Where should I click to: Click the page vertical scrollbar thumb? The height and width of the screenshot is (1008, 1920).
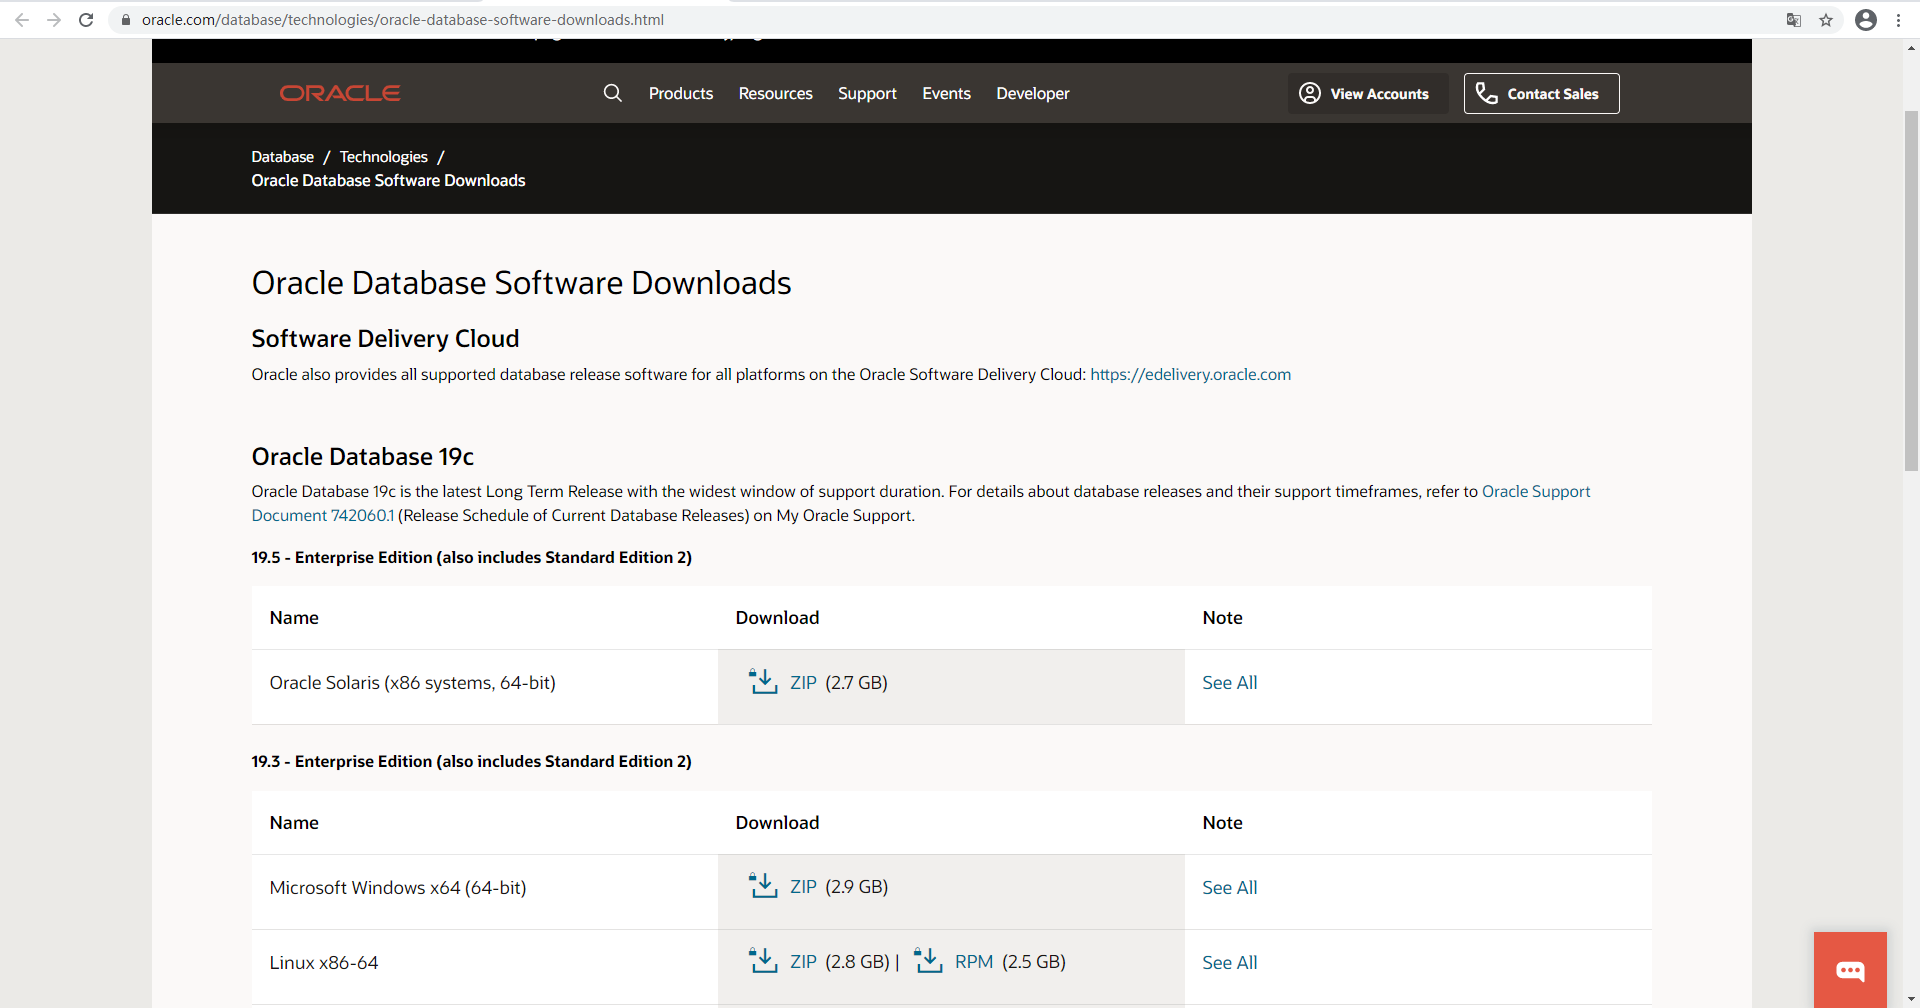tap(1911, 290)
